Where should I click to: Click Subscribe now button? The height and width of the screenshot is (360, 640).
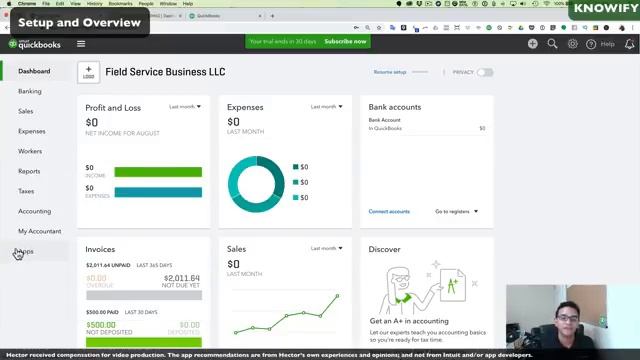(345, 42)
